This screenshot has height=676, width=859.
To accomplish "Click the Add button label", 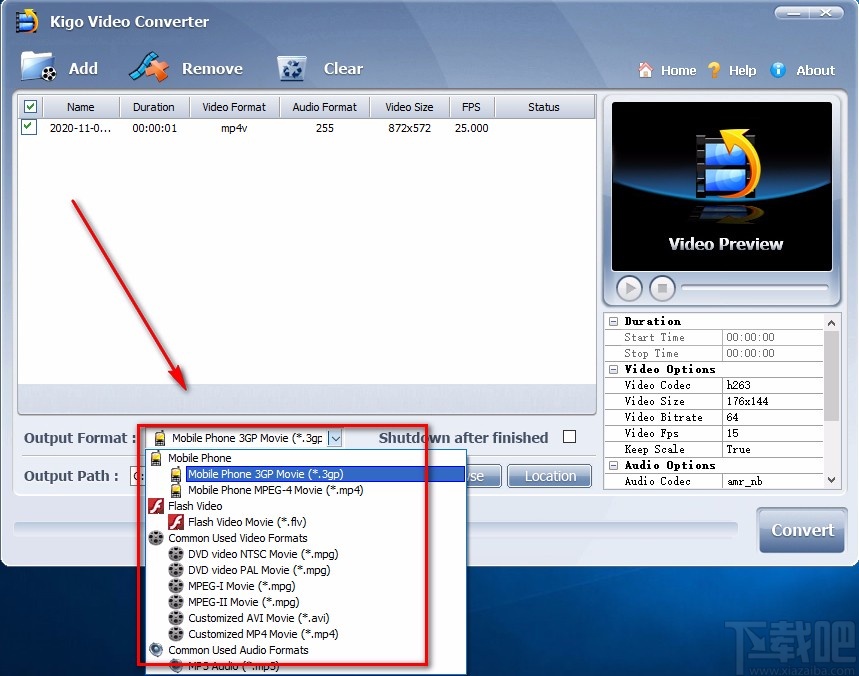I will tap(83, 68).
